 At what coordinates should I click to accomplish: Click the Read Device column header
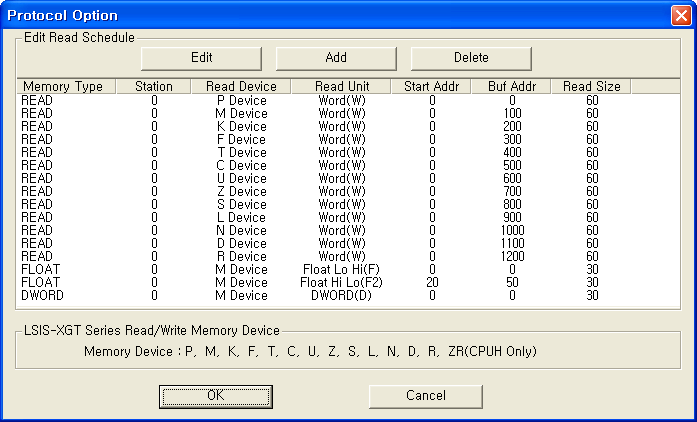pyautogui.click(x=241, y=86)
